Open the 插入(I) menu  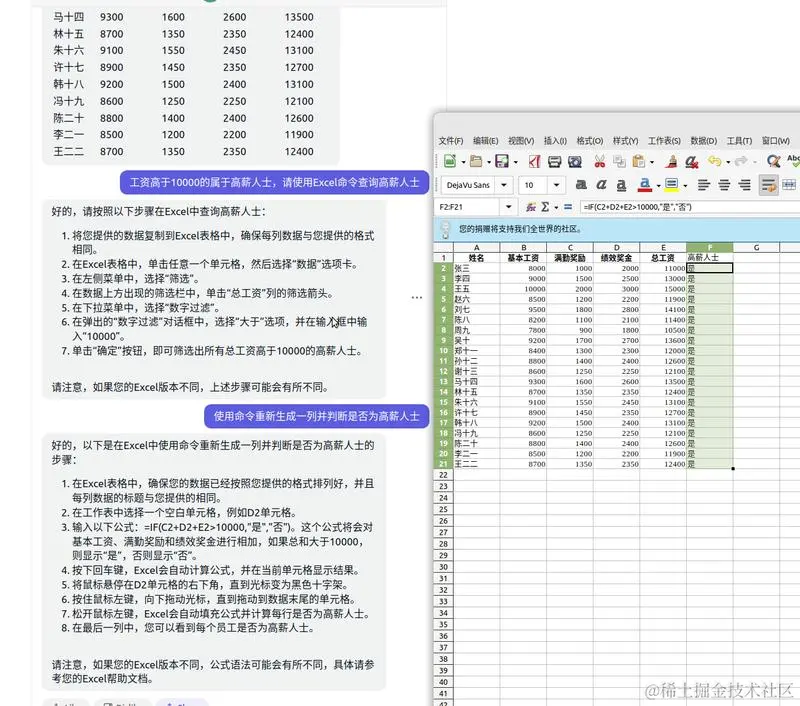[x=555, y=141]
